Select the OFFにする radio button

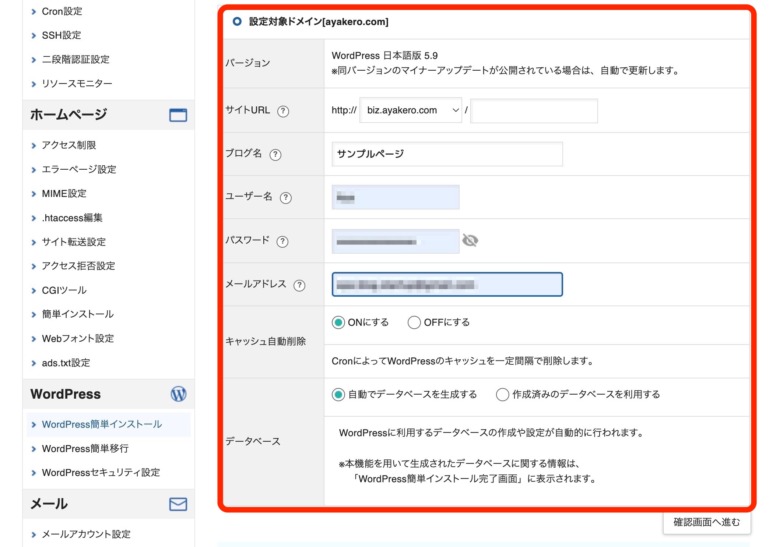click(x=414, y=322)
